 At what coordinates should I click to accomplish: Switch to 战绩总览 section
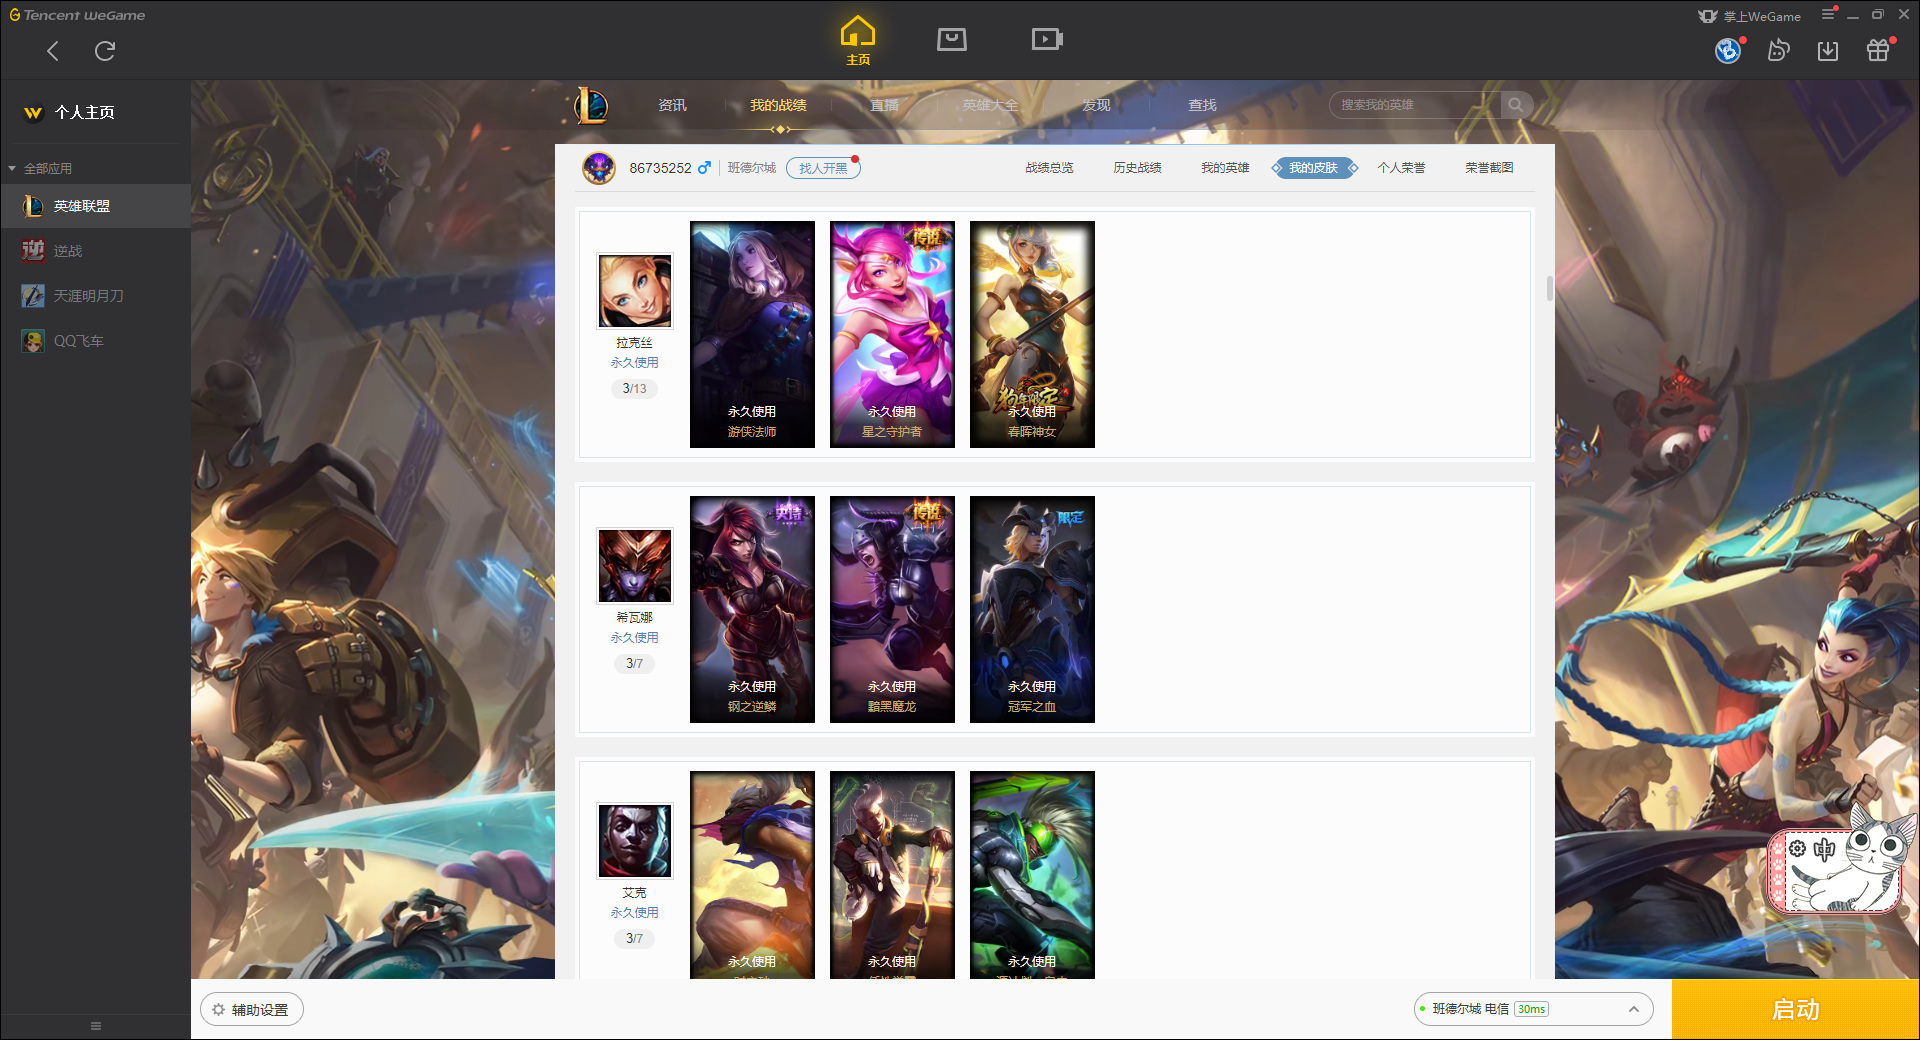click(x=1049, y=168)
